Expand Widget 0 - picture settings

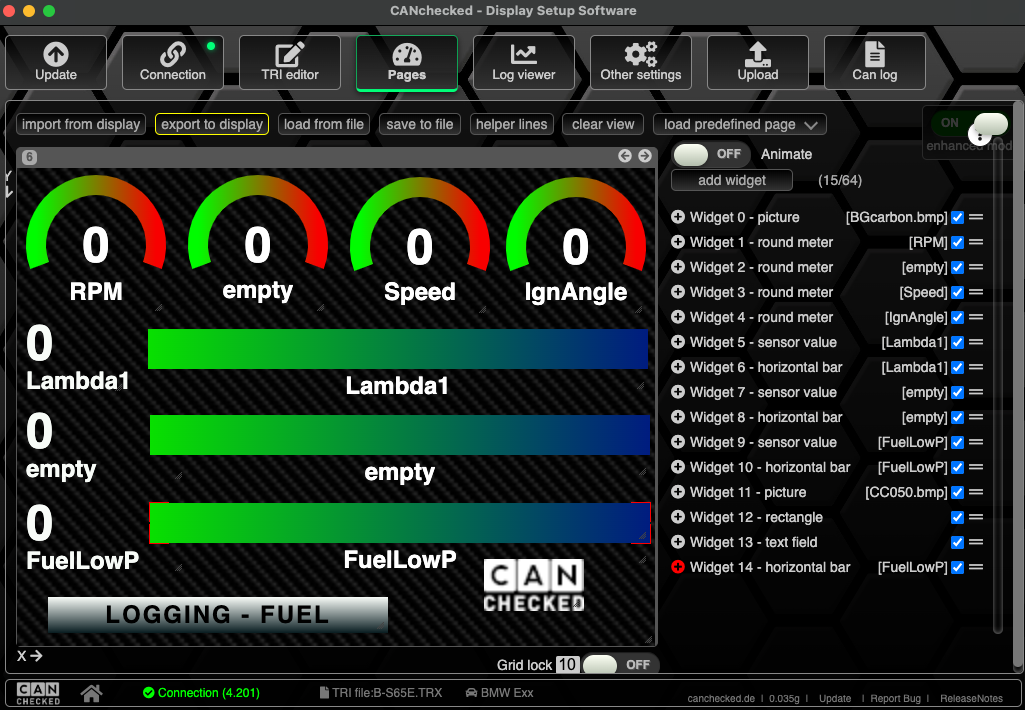tap(678, 216)
